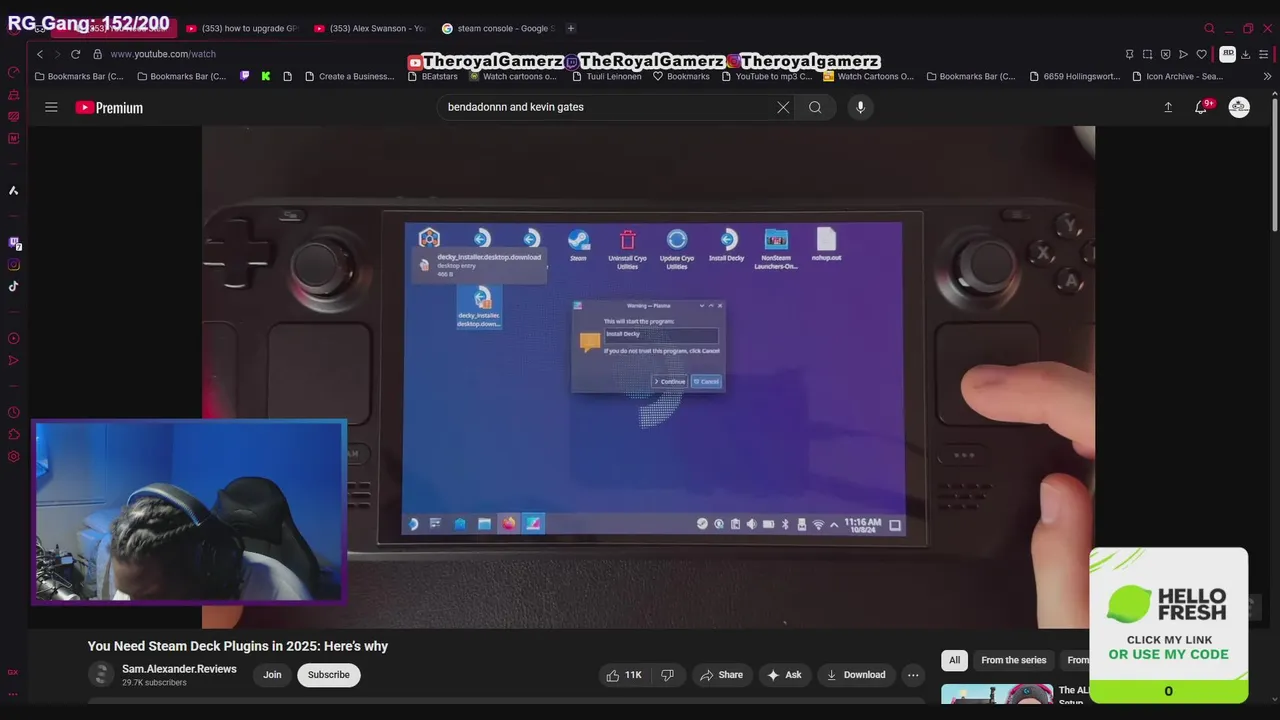Viewport: 1280px width, 720px height.
Task: Open the Twitch sidebar panel
Action: coord(14,243)
